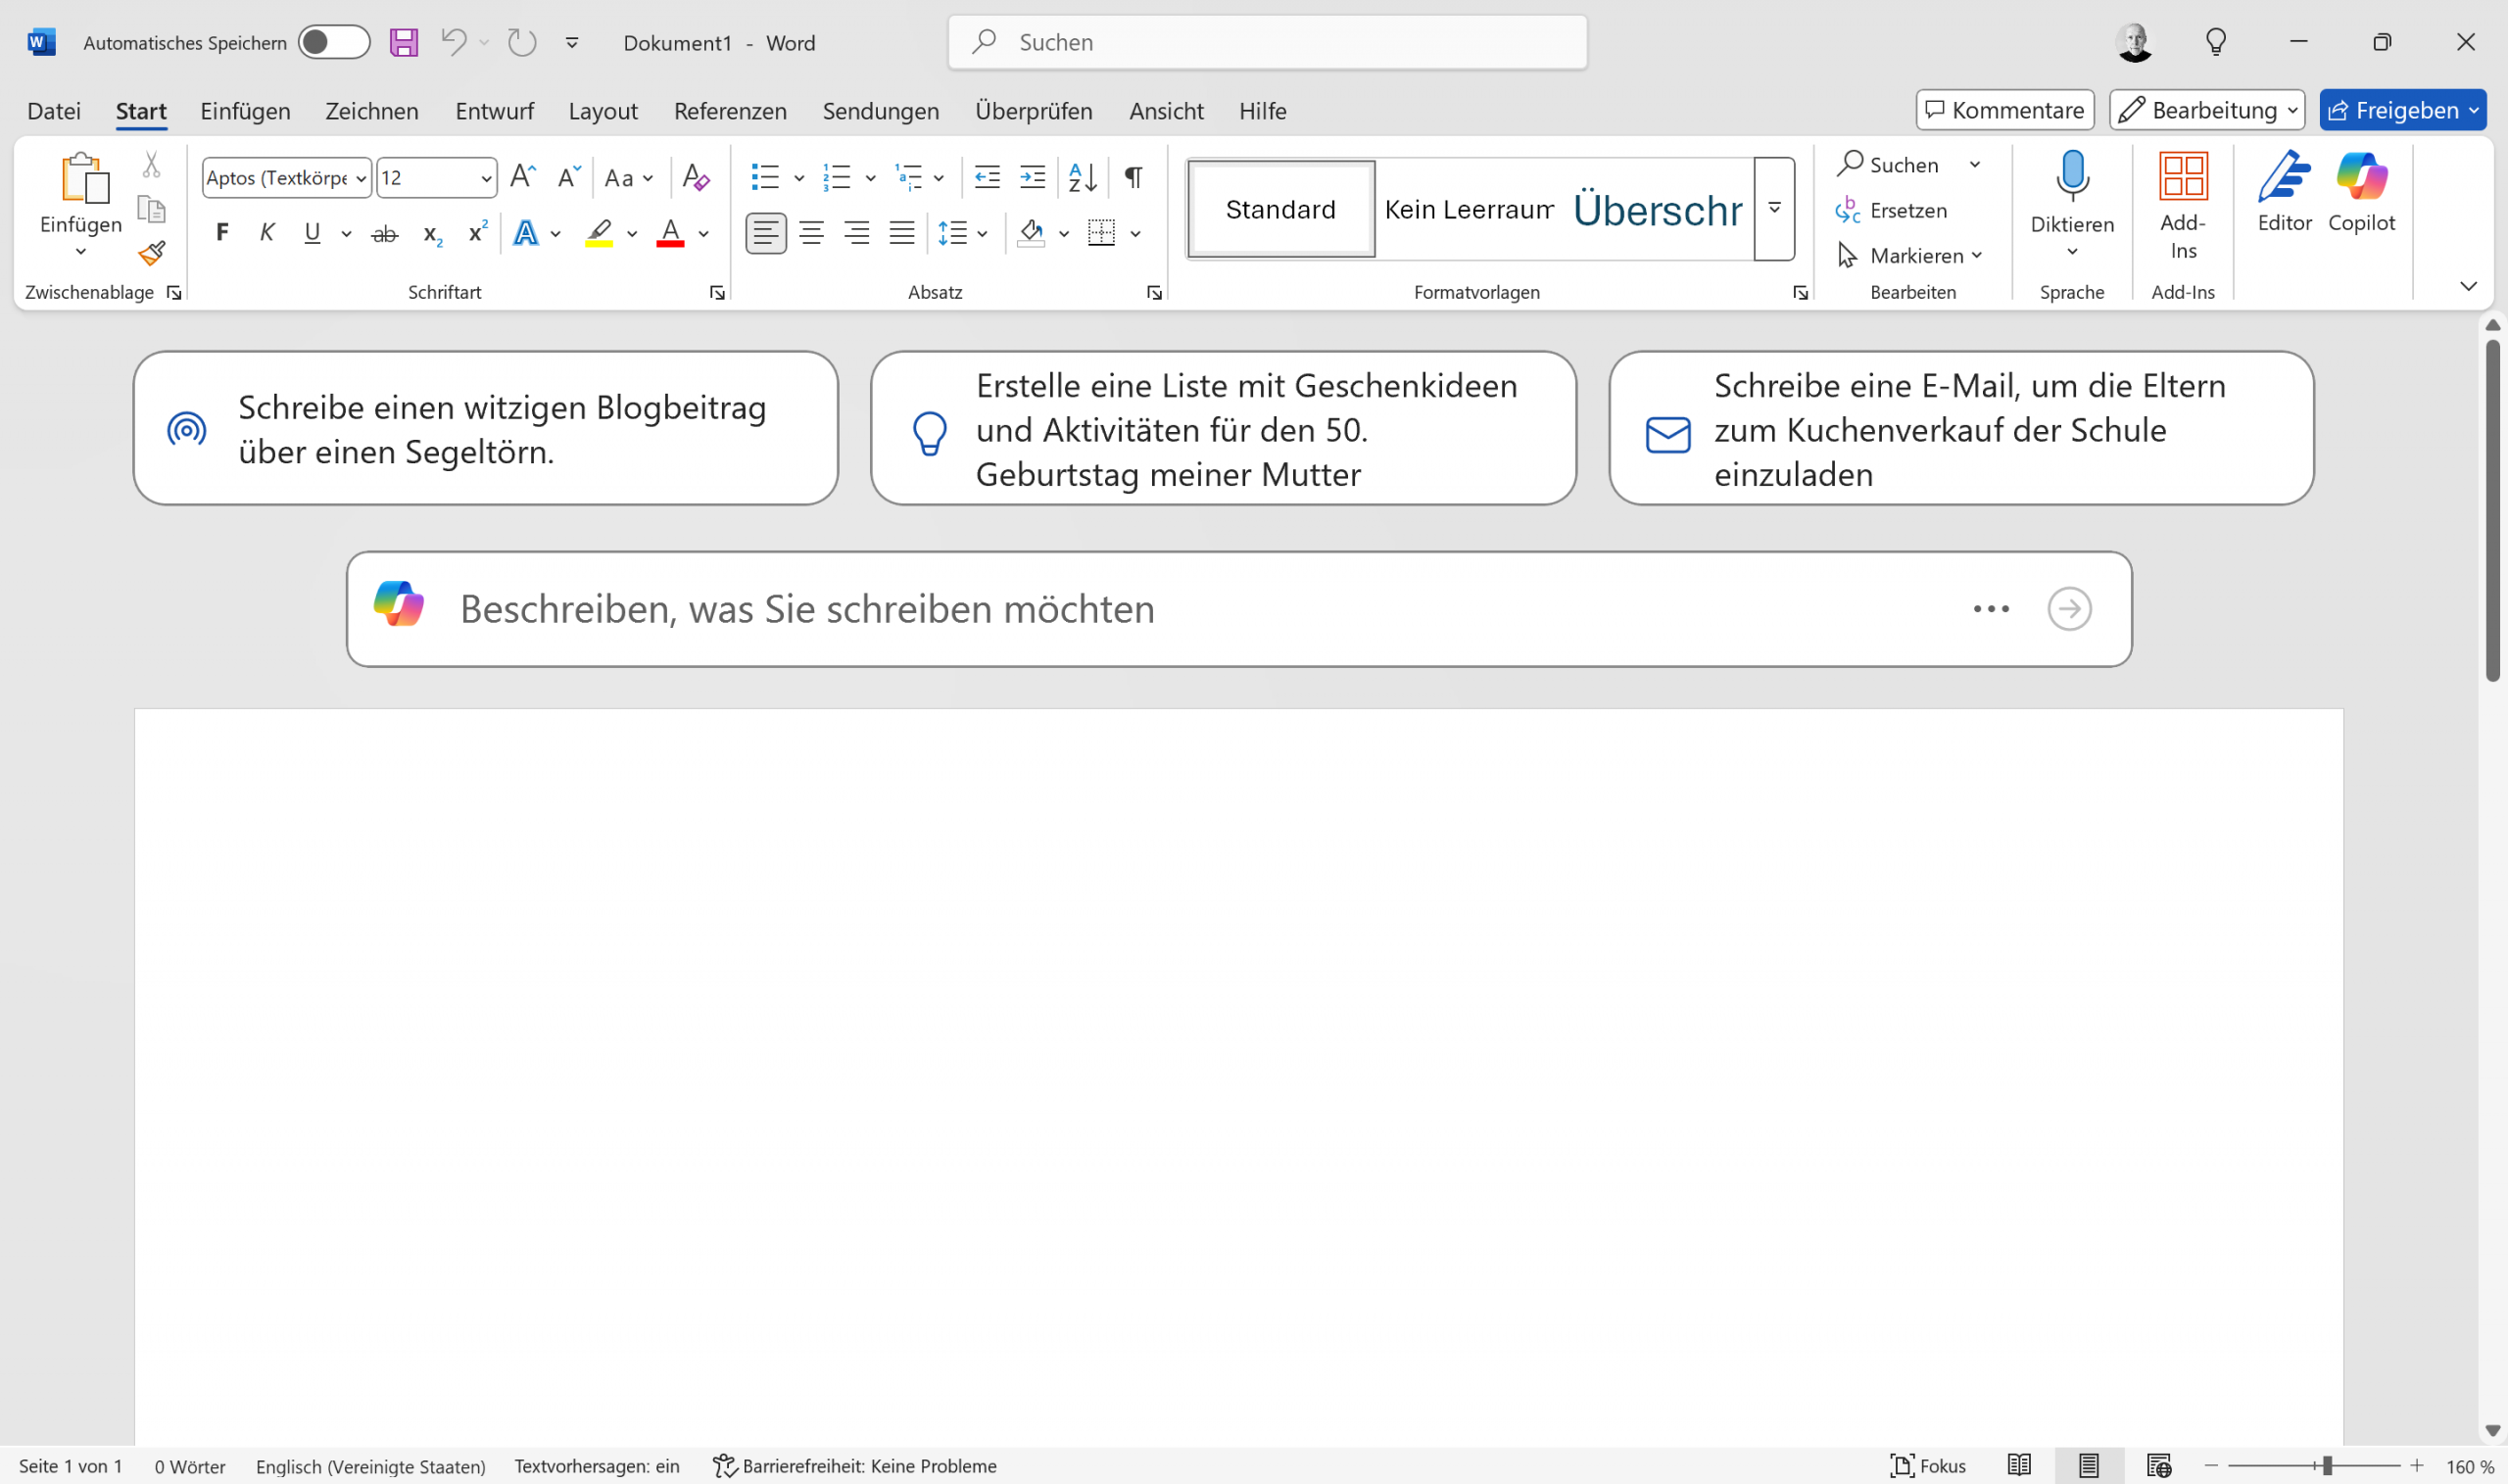Viewport: 2508px width, 1484px height.
Task: Open the Add-Ins grid icon
Action: [x=2183, y=178]
